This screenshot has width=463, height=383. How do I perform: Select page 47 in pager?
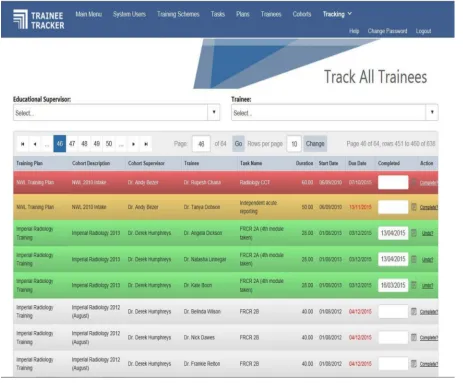click(x=72, y=144)
